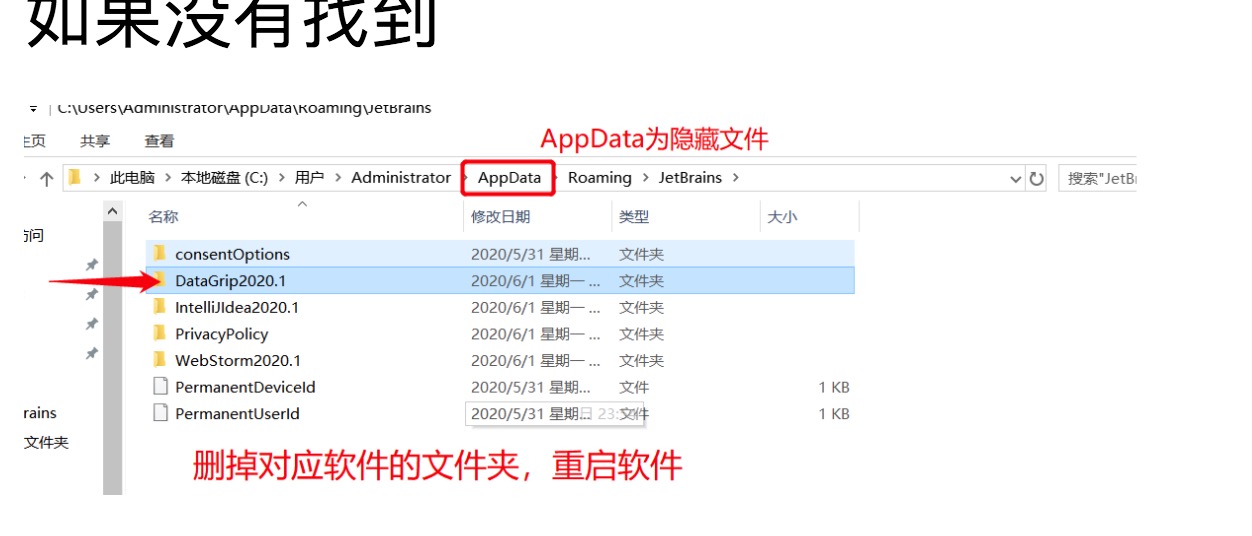Click the 文件 type of PermanentDeviceId
The width and height of the screenshot is (1252, 536).
tap(634, 387)
